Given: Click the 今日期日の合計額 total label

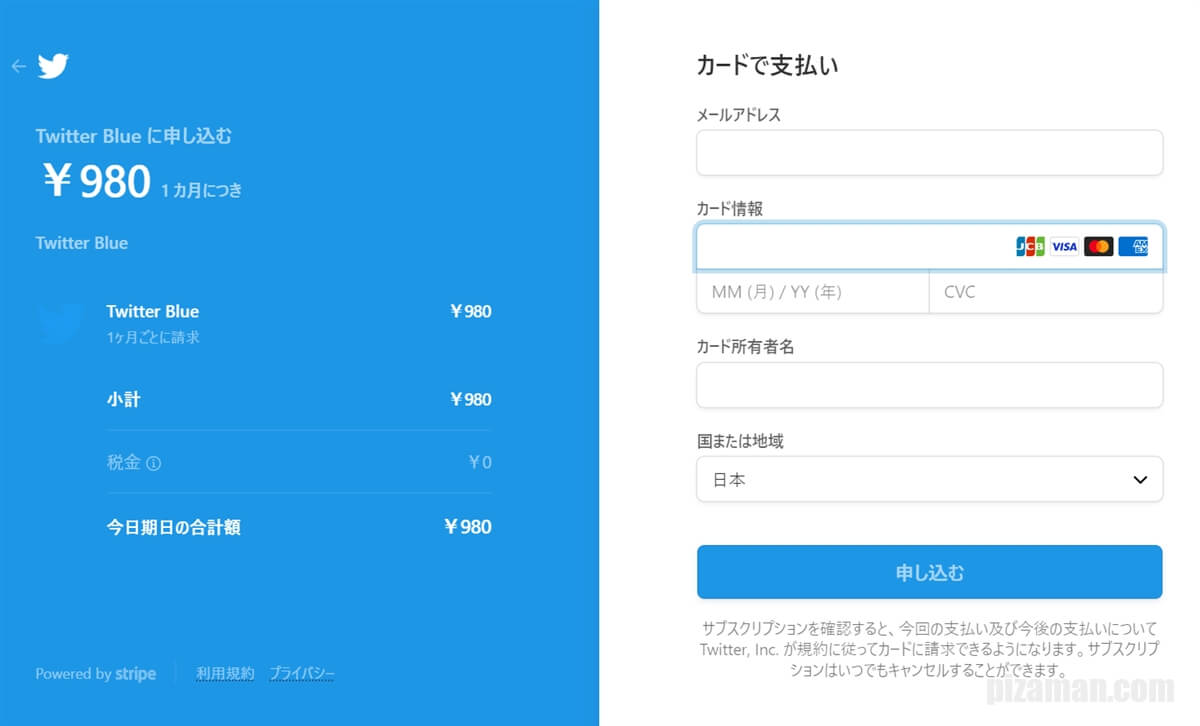Looking at the screenshot, I should [x=174, y=527].
